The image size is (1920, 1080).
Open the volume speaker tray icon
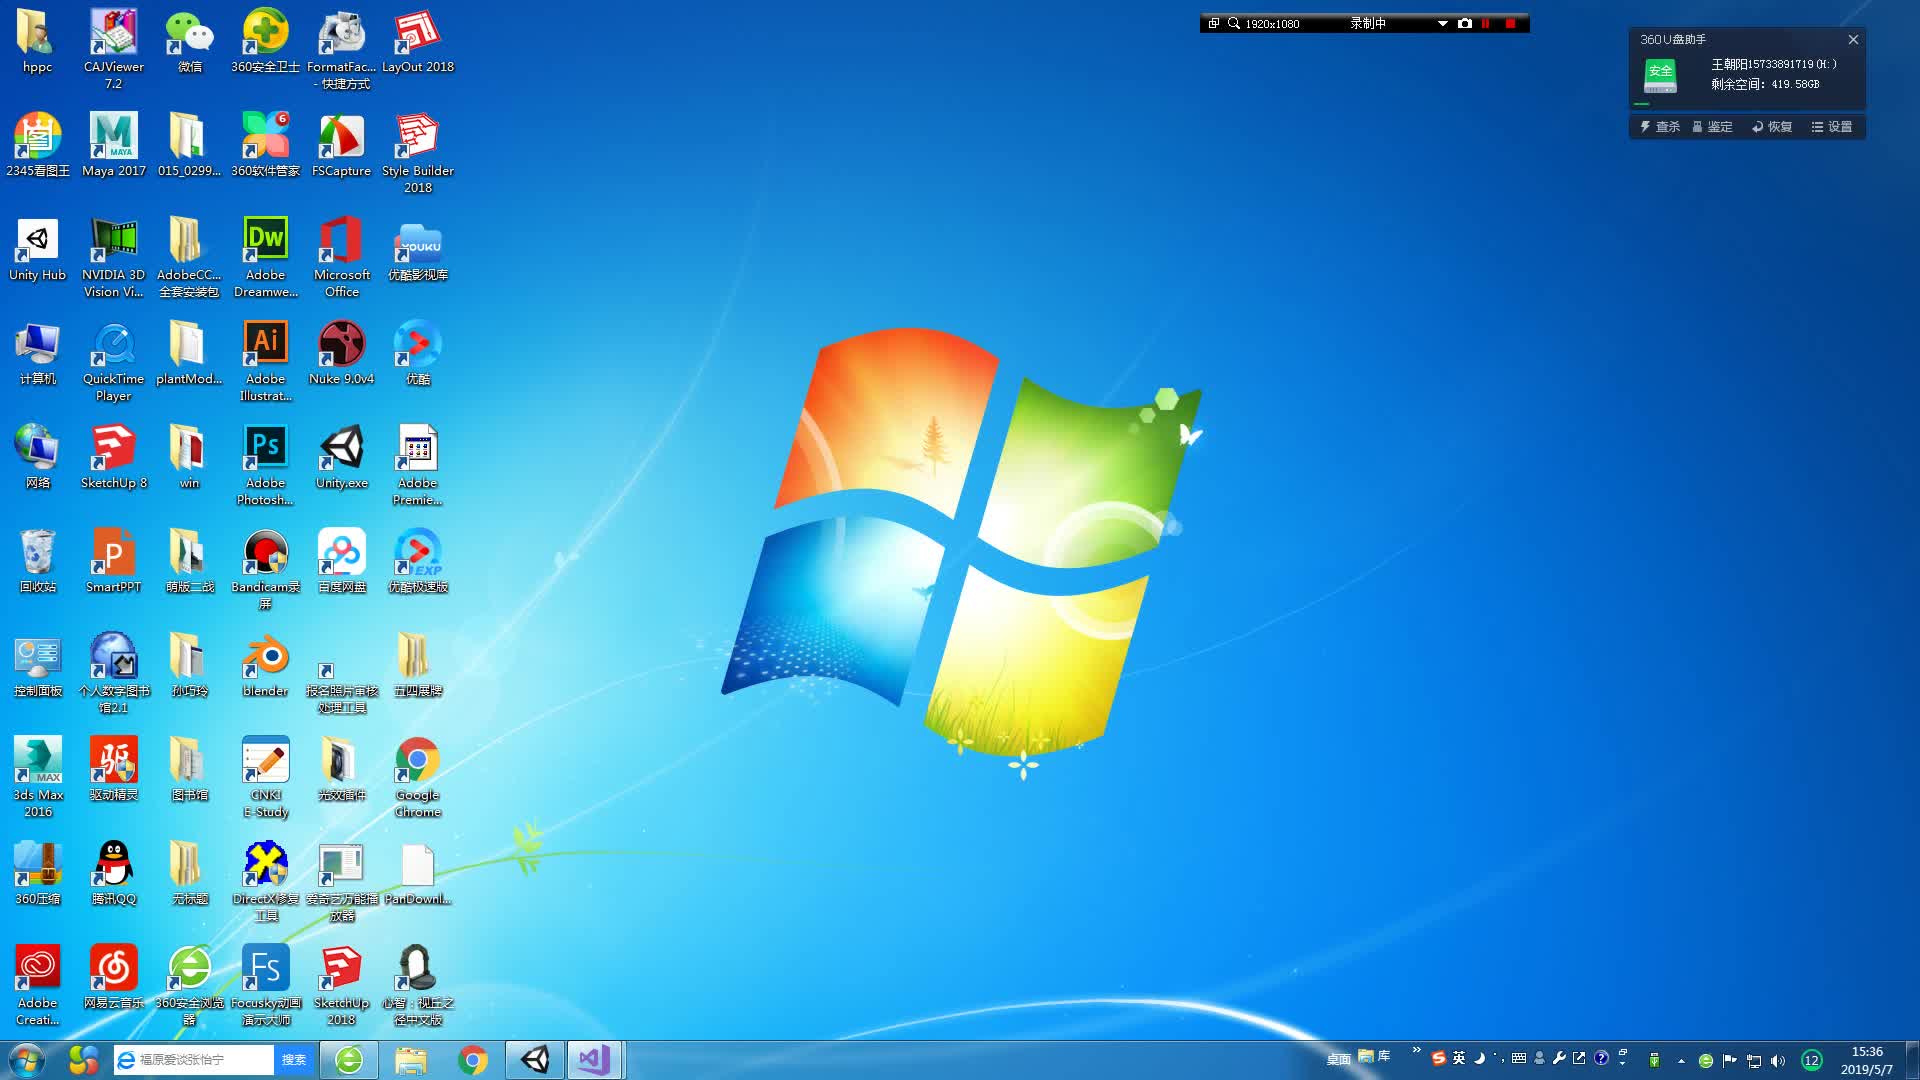[1777, 1061]
